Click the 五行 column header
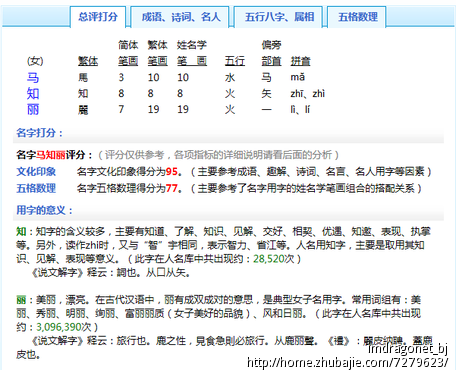The height and width of the screenshot is (370, 456). (x=235, y=61)
